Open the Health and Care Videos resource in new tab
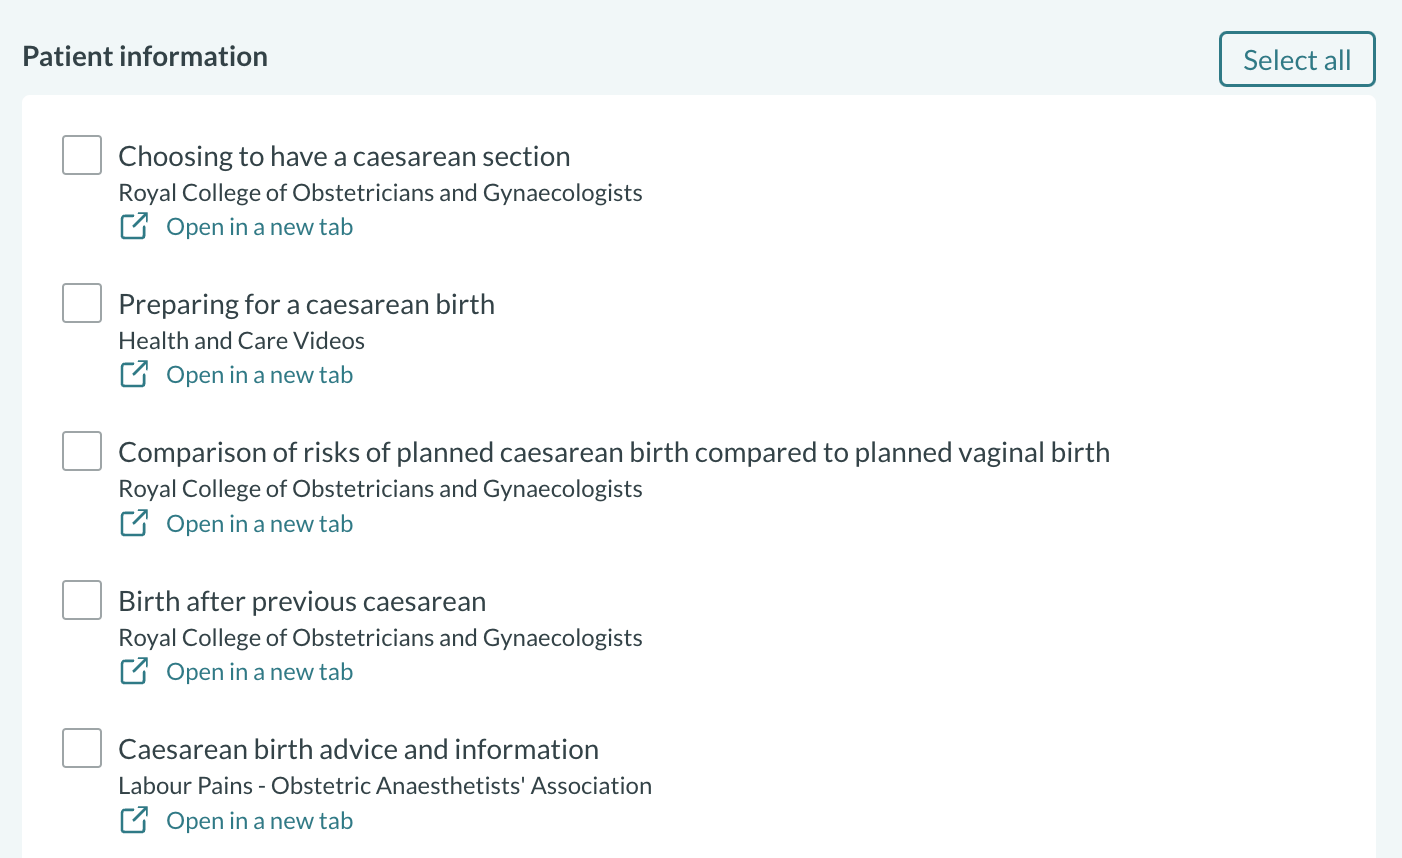This screenshot has height=858, width=1402. (x=259, y=375)
